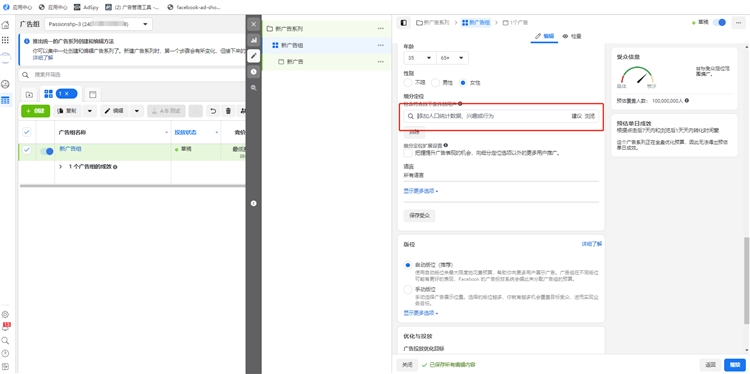
Task: Open the notifications icon with red badge
Action: pos(6,327)
